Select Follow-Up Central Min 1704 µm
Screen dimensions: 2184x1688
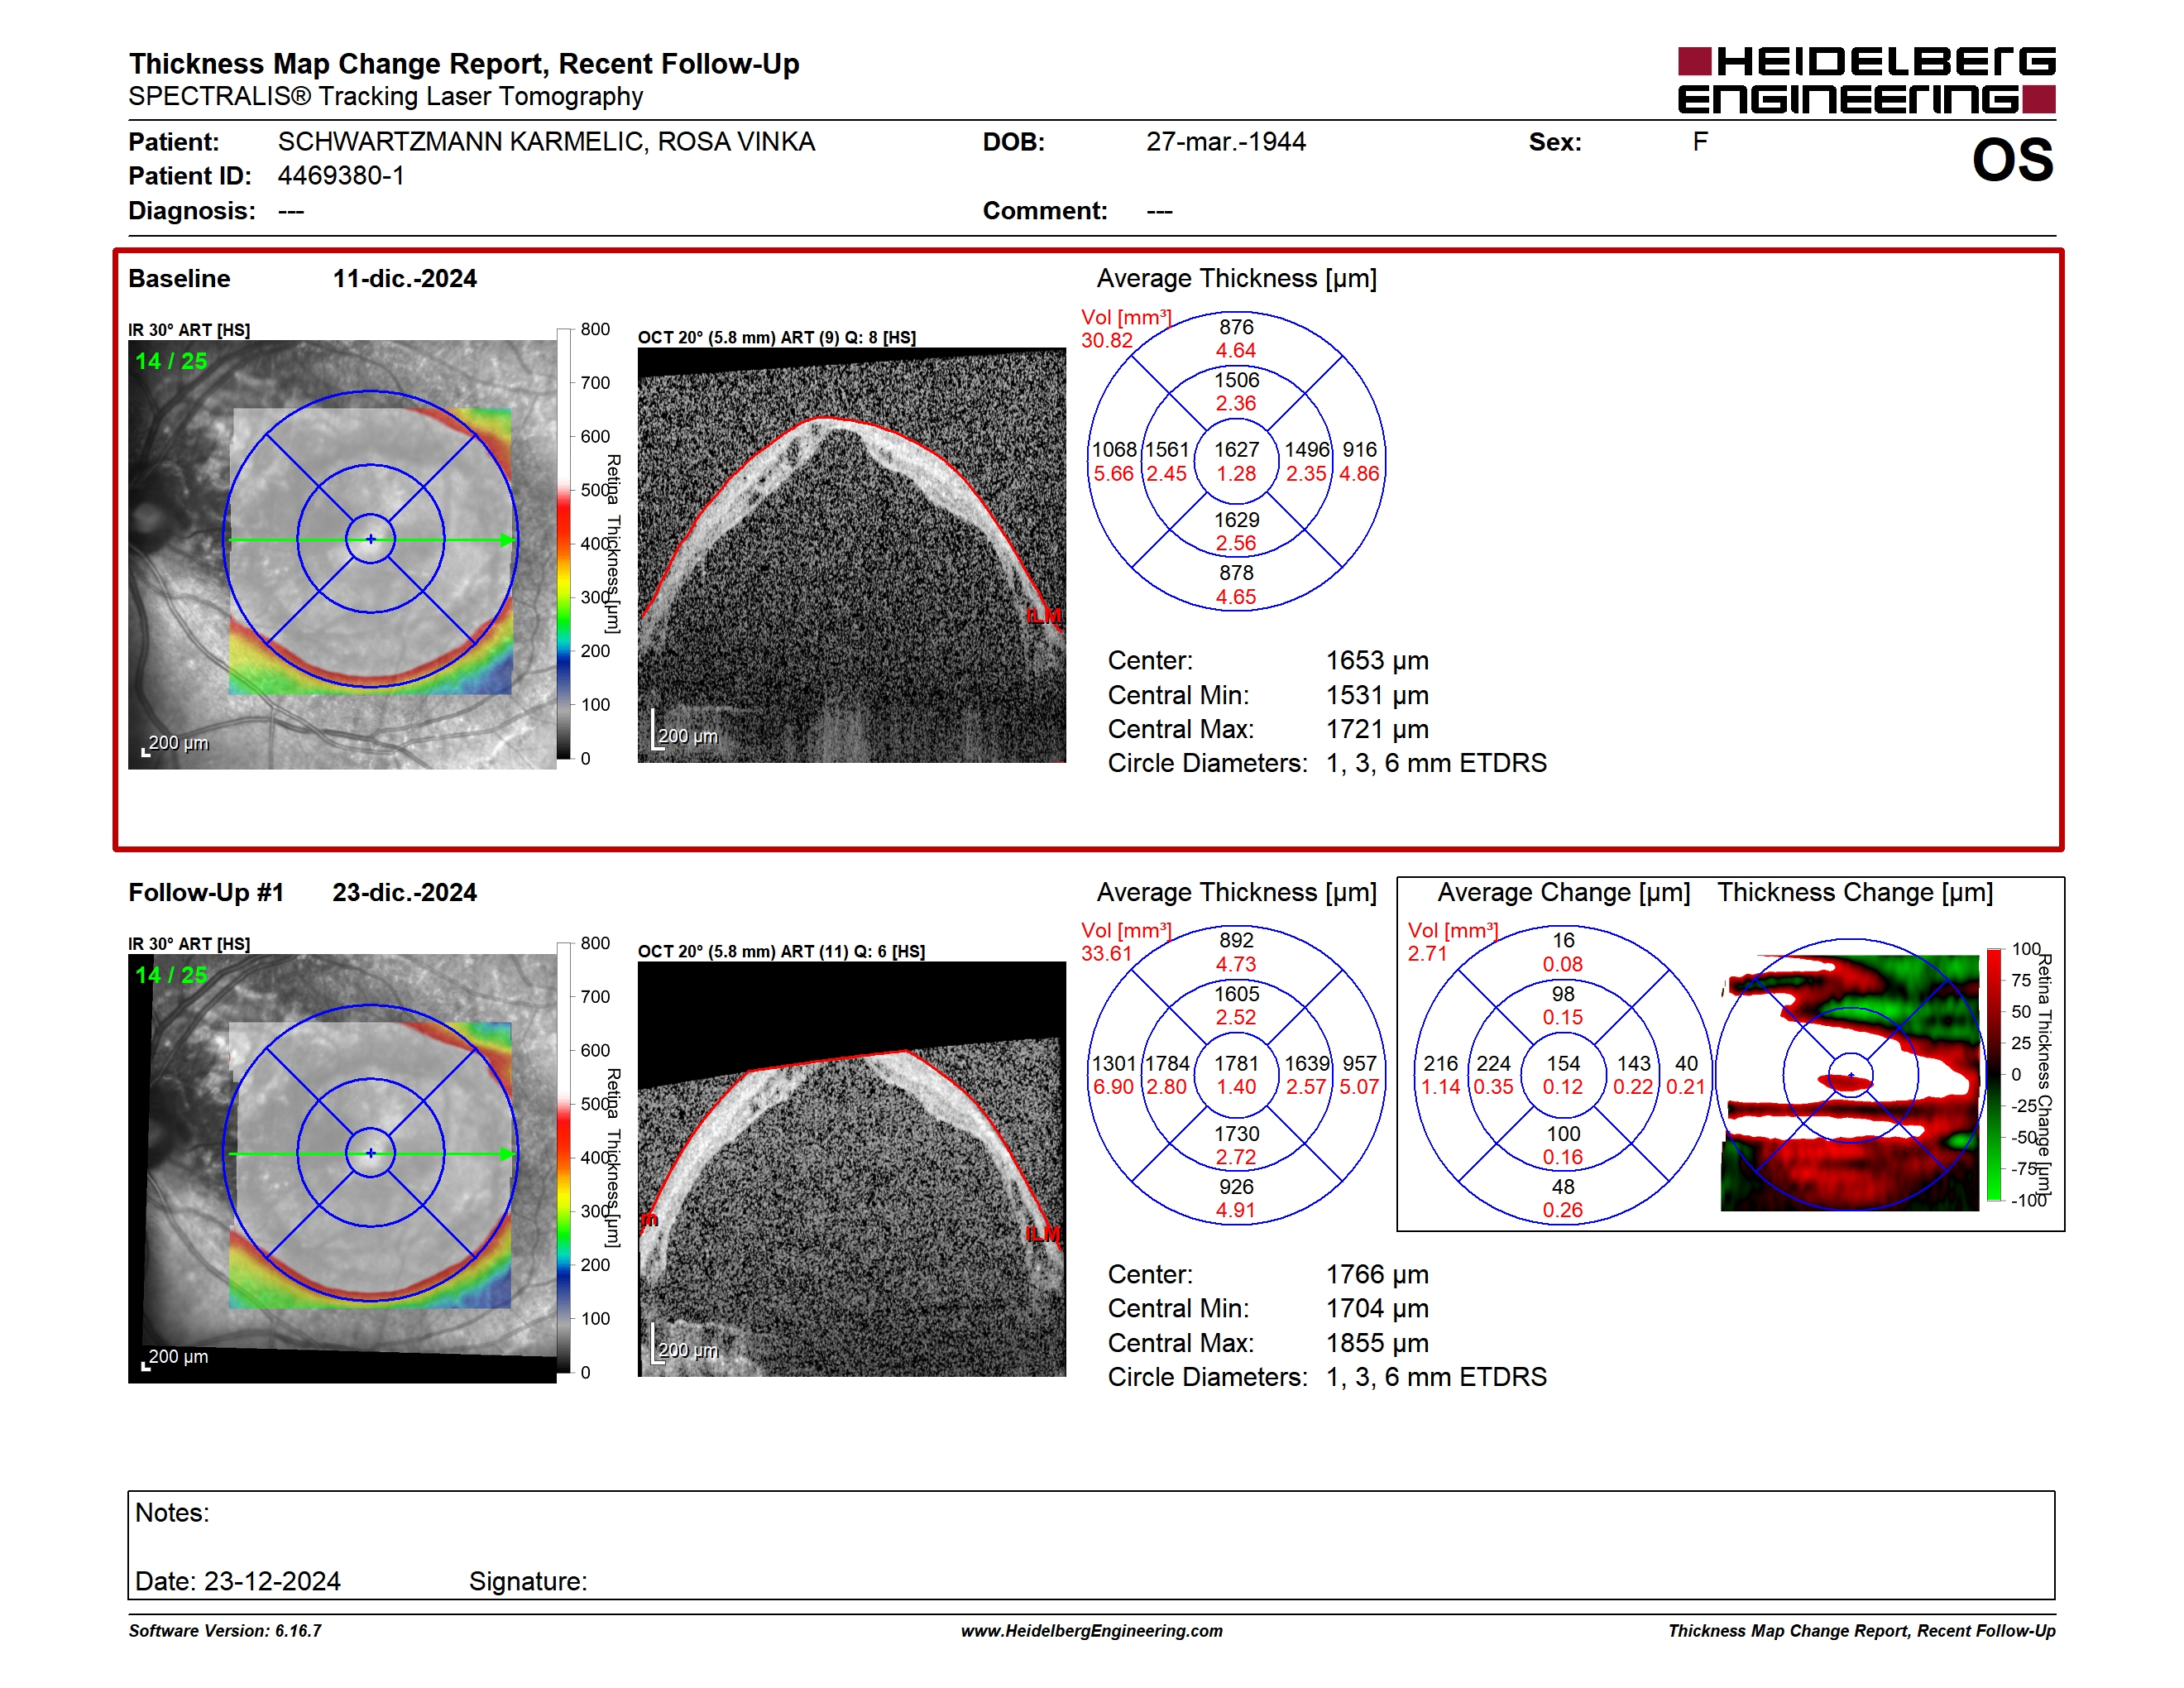pos(1377,1309)
